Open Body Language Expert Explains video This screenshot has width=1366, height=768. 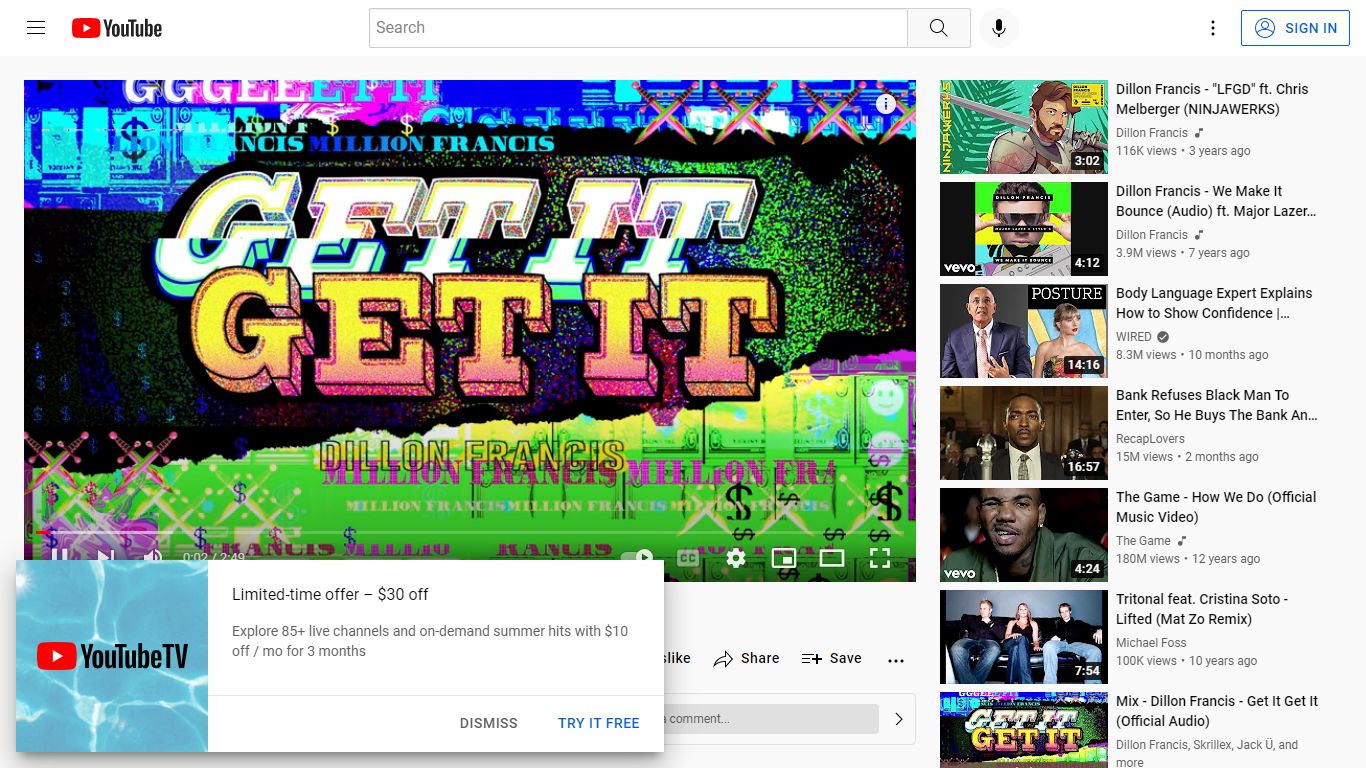click(1214, 303)
